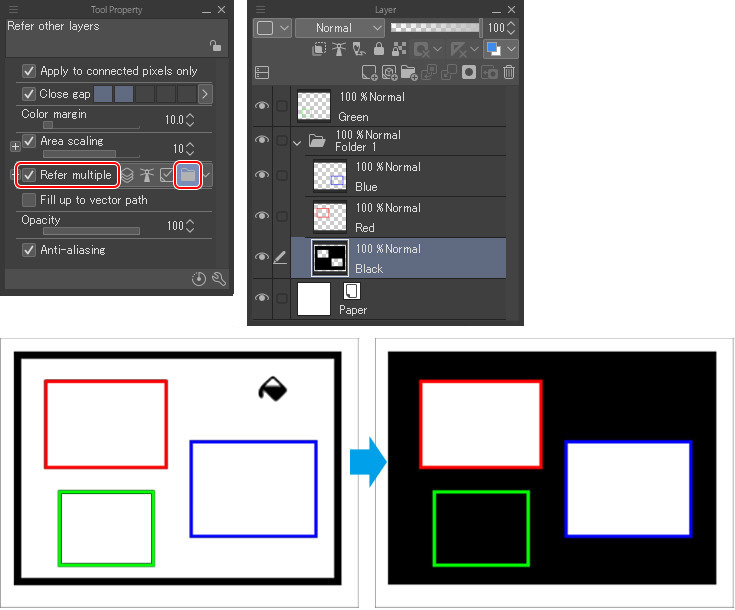Set as reference layer in Layer panel
Viewport: 735px width, 610px height.
coord(339,49)
